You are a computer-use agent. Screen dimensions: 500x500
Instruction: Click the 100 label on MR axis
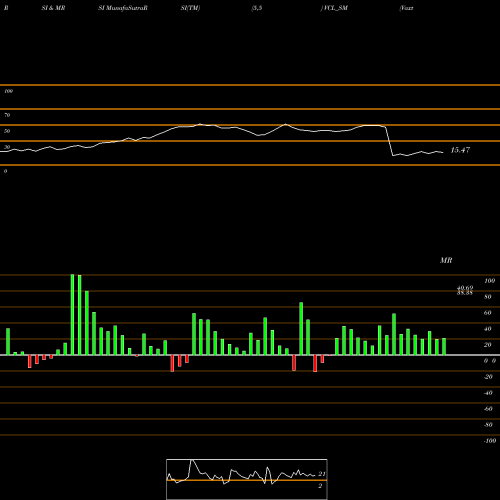coord(489,281)
